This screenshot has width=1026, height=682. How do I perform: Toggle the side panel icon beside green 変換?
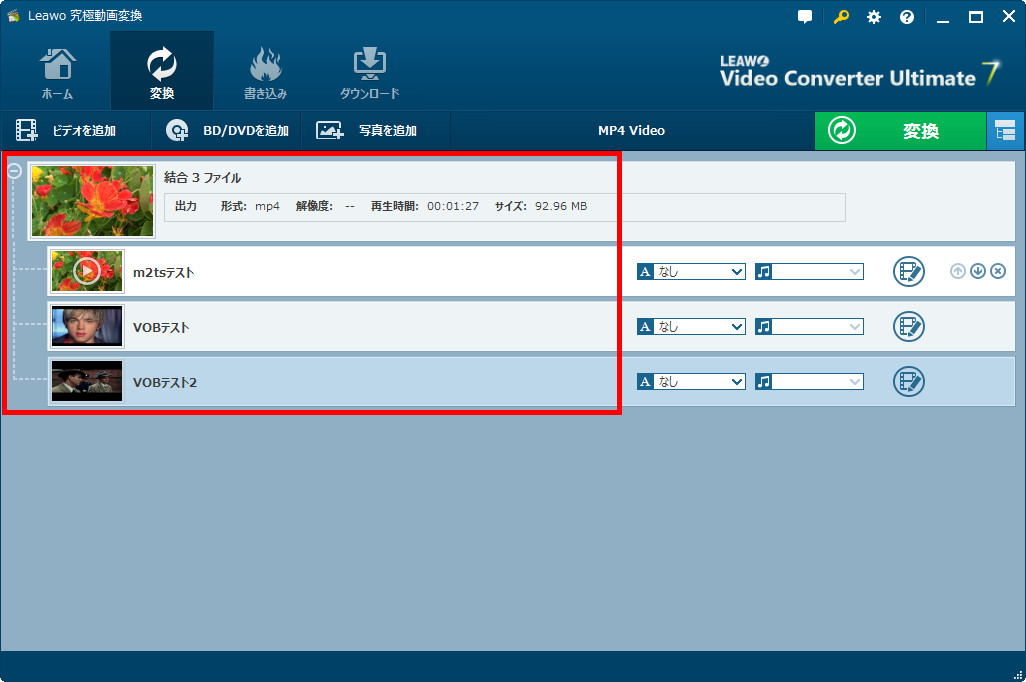[x=1005, y=131]
